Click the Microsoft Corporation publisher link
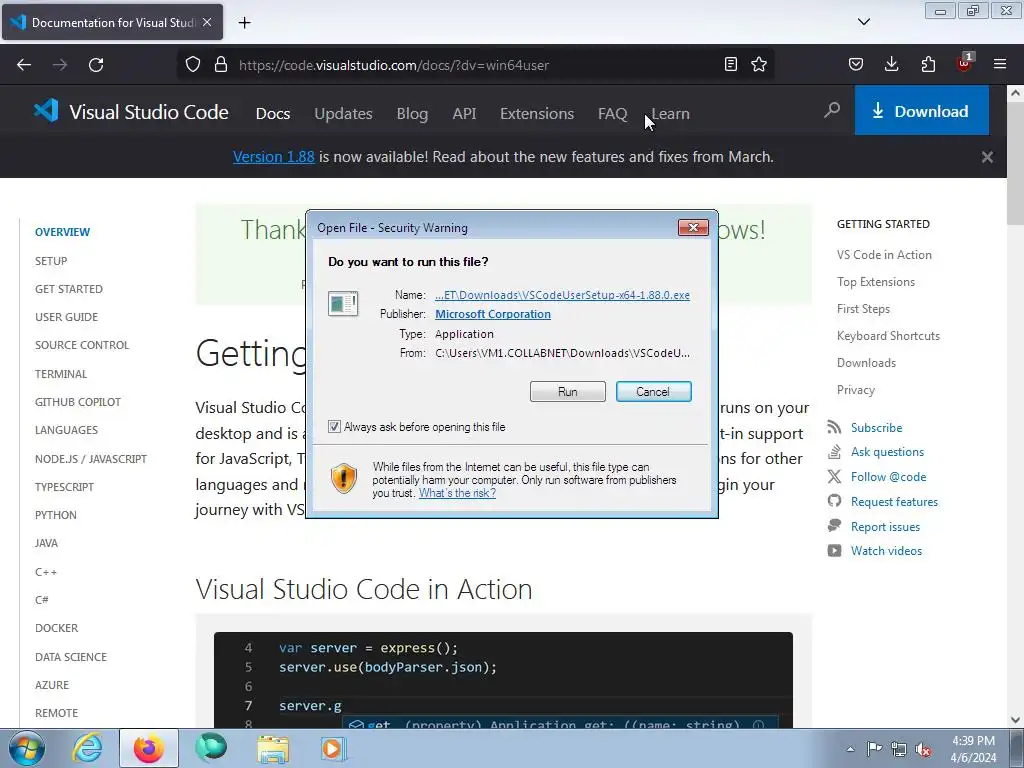Image resolution: width=1024 pixels, height=768 pixels. tap(493, 314)
